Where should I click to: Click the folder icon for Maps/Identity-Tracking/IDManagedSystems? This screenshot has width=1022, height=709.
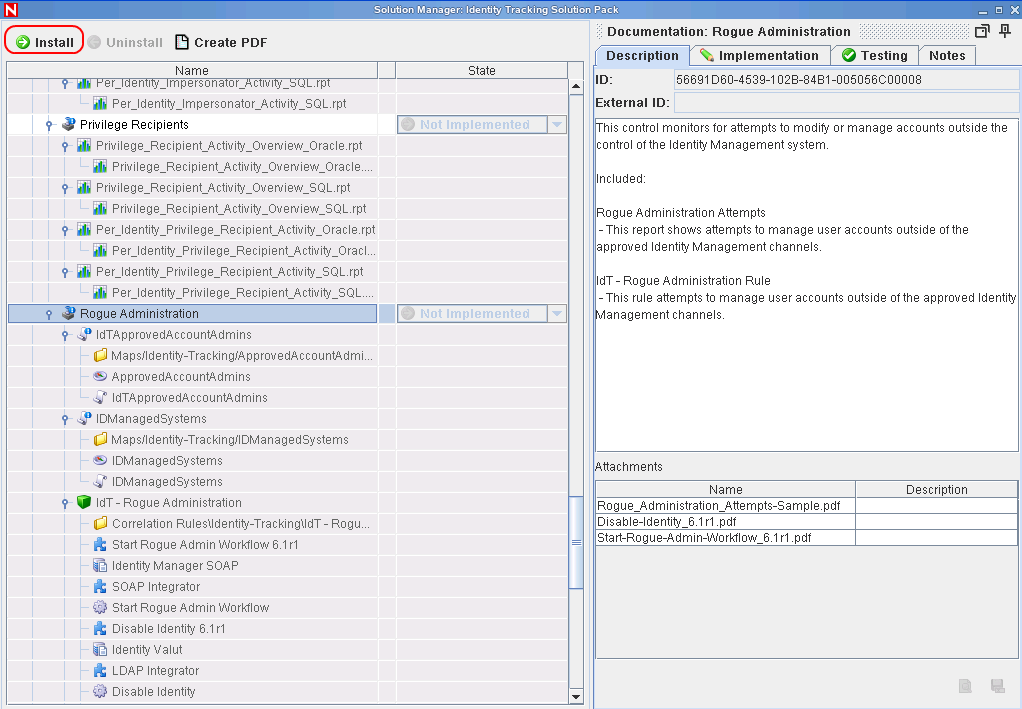(x=100, y=439)
